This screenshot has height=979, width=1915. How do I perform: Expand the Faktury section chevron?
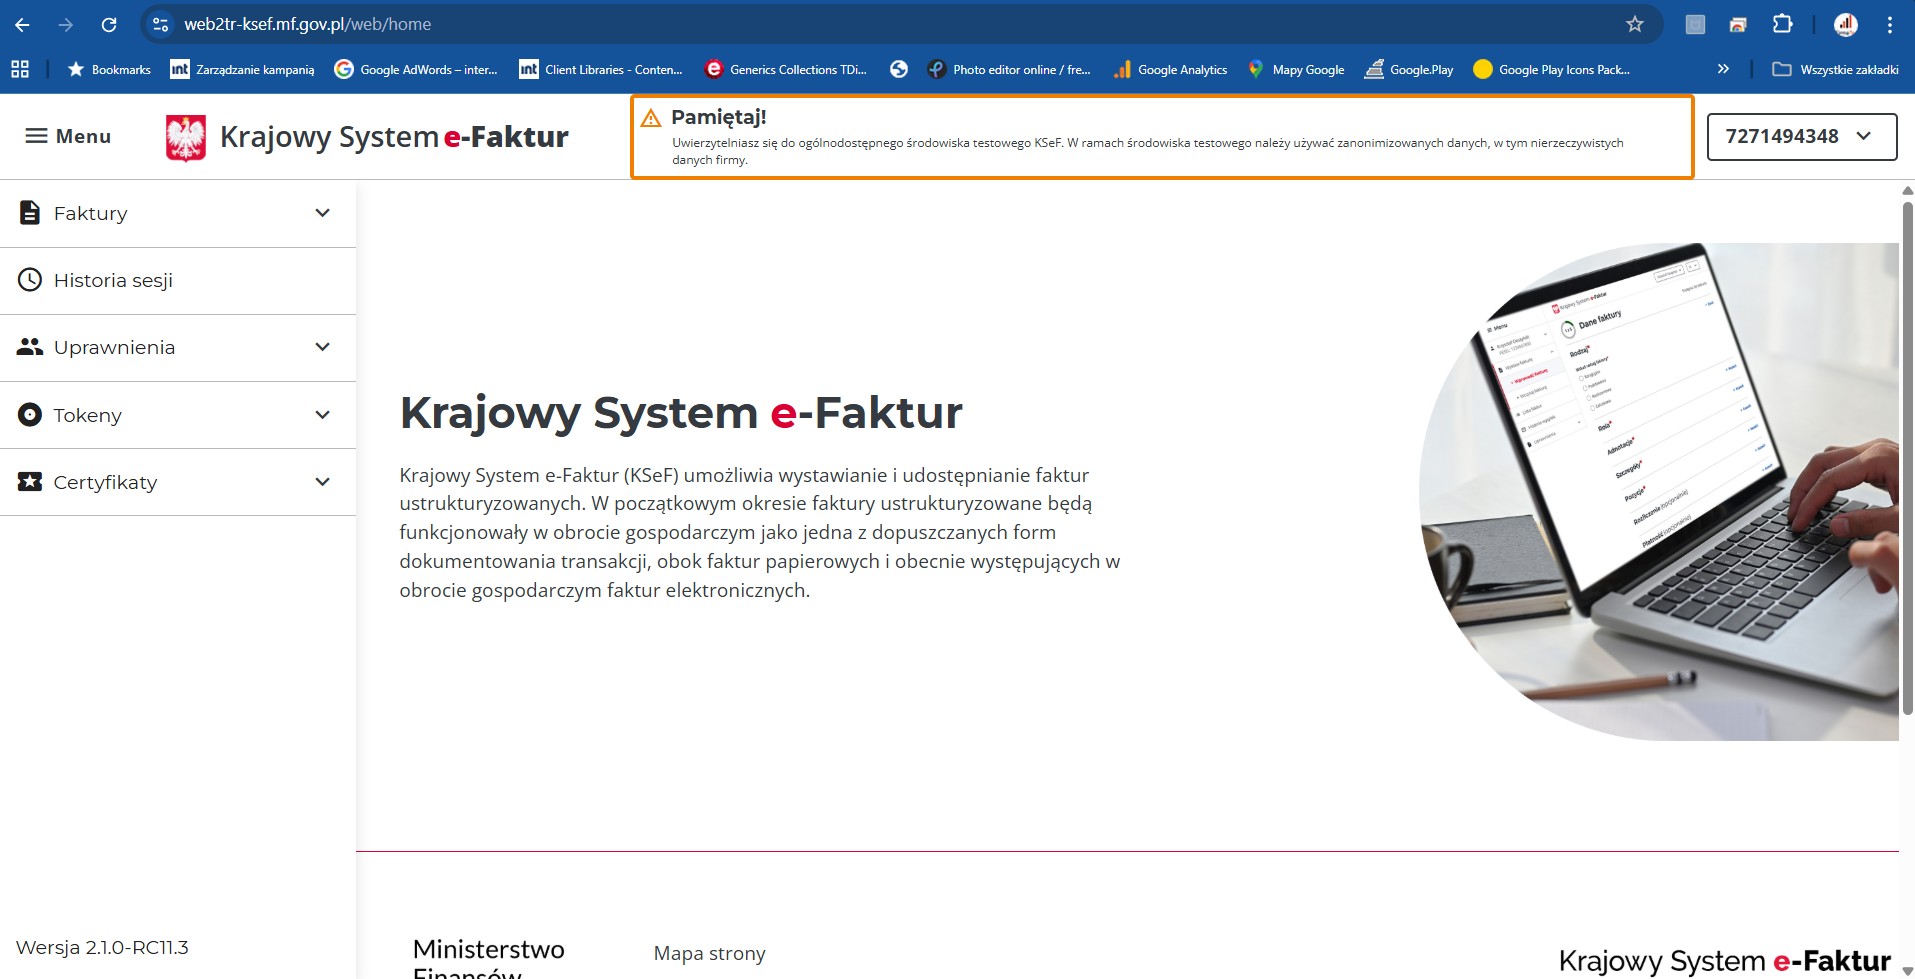(322, 213)
